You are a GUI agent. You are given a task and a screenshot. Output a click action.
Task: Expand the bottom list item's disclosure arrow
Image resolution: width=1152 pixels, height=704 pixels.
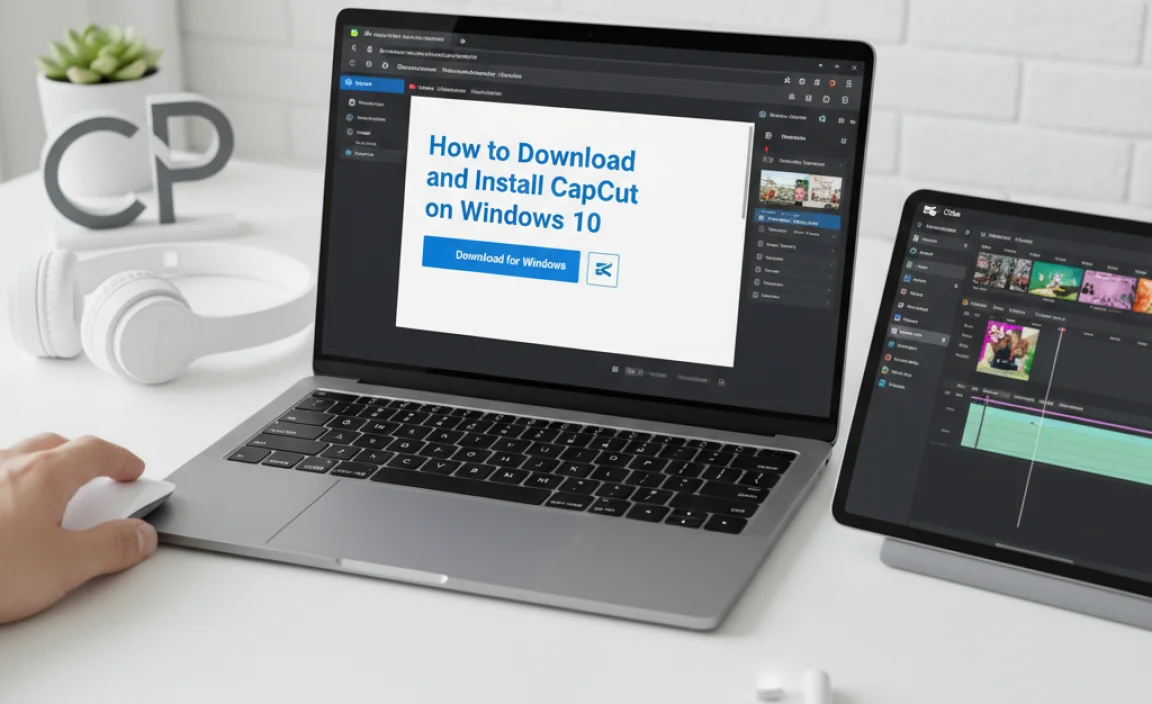[x=827, y=303]
